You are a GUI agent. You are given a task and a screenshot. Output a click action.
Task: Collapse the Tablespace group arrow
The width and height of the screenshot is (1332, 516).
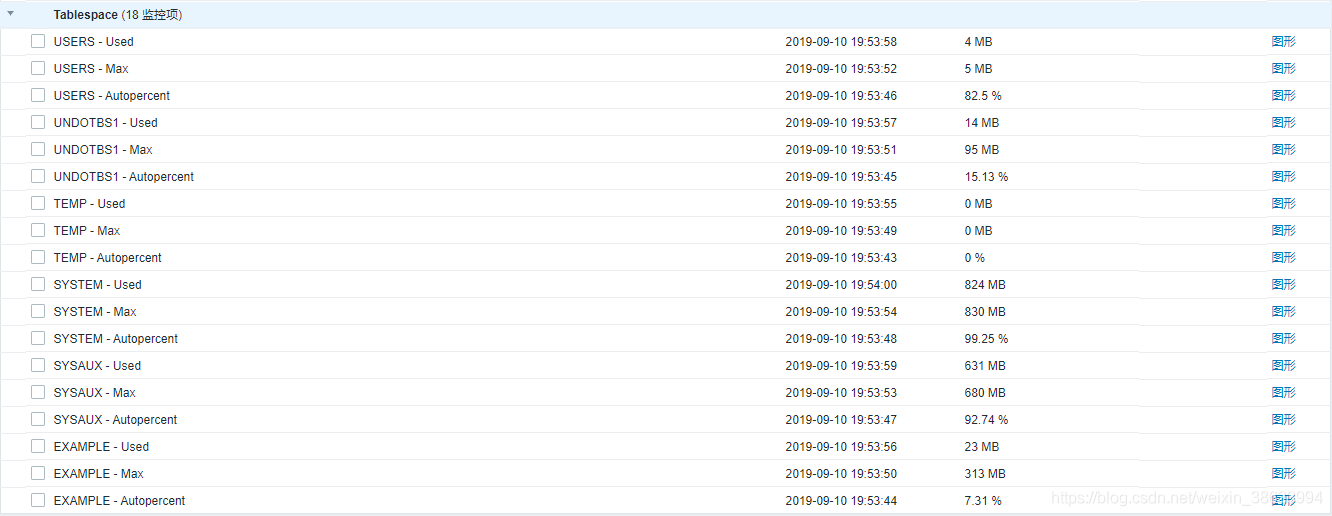11,14
